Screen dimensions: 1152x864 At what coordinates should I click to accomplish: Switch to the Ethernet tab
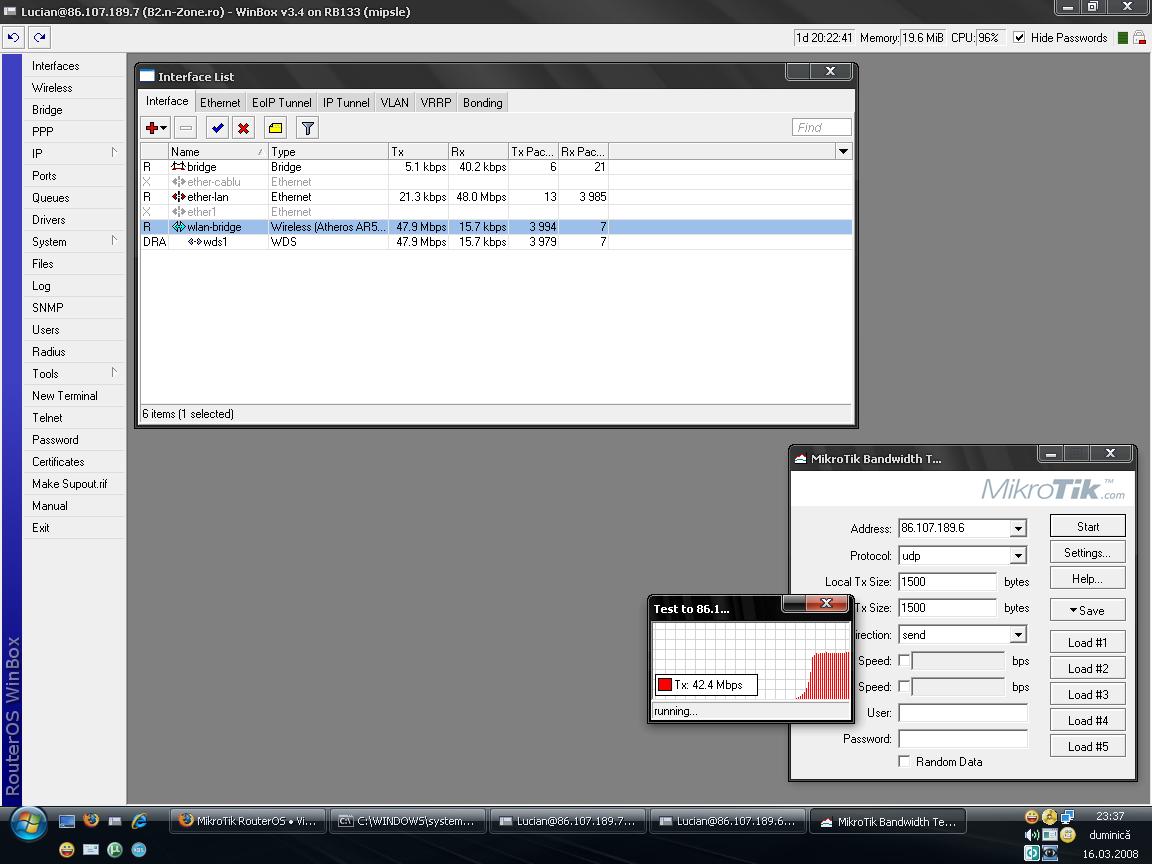[x=220, y=103]
